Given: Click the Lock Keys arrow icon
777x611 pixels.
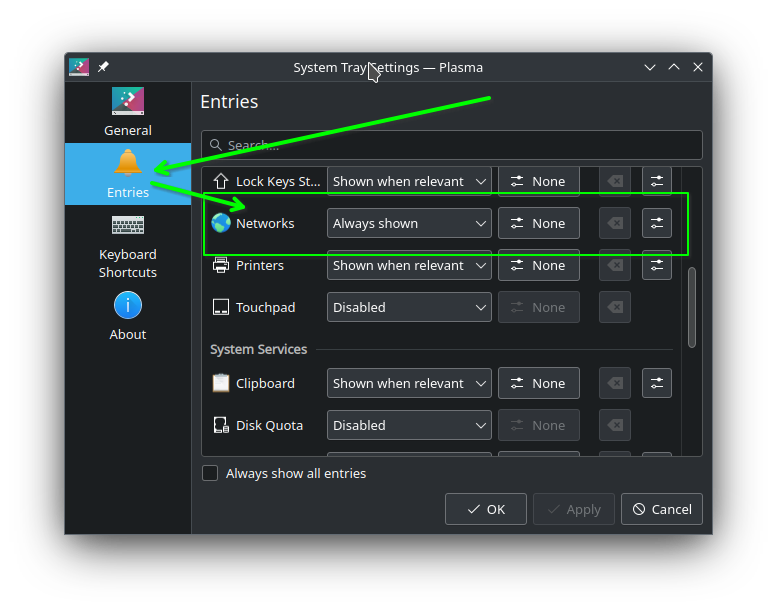Looking at the screenshot, I should [x=221, y=181].
